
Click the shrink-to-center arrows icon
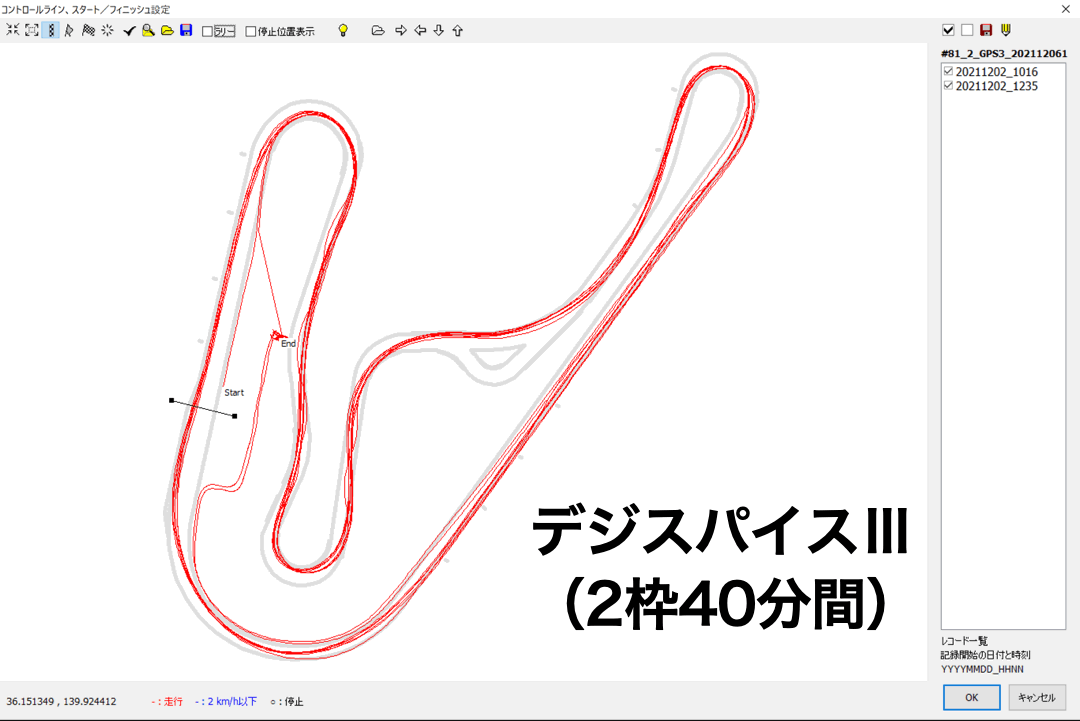click(13, 31)
